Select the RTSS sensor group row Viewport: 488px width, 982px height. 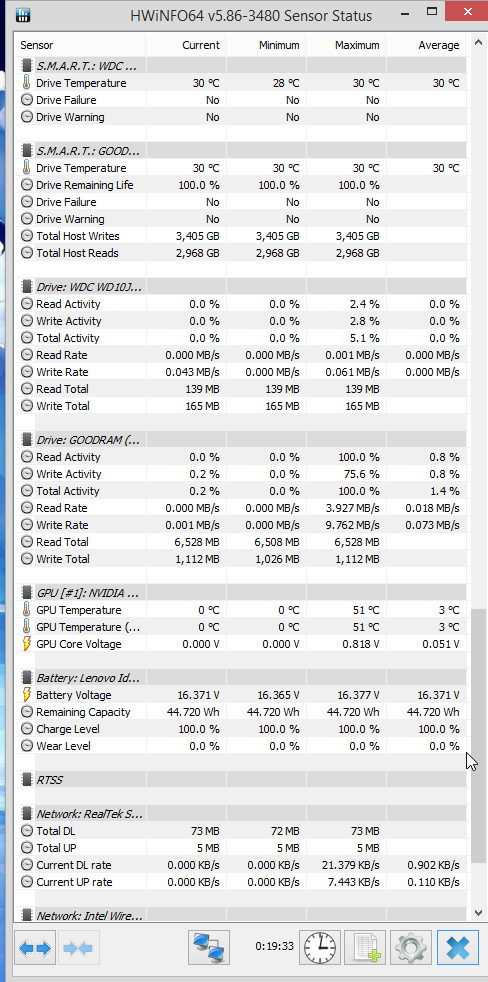(x=241, y=780)
